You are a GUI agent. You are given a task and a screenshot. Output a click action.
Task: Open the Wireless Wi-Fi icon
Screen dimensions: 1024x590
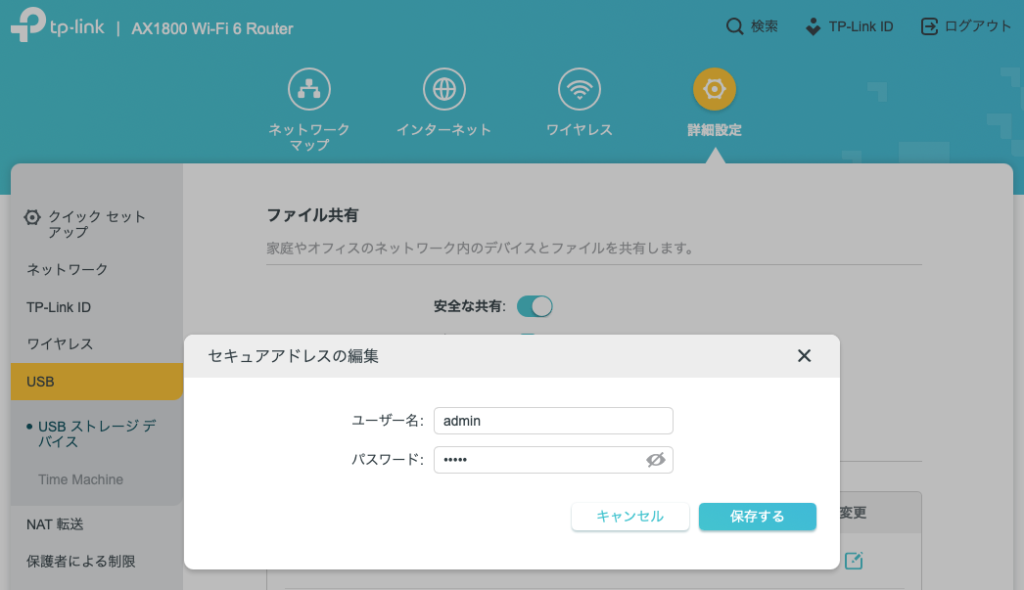[579, 90]
